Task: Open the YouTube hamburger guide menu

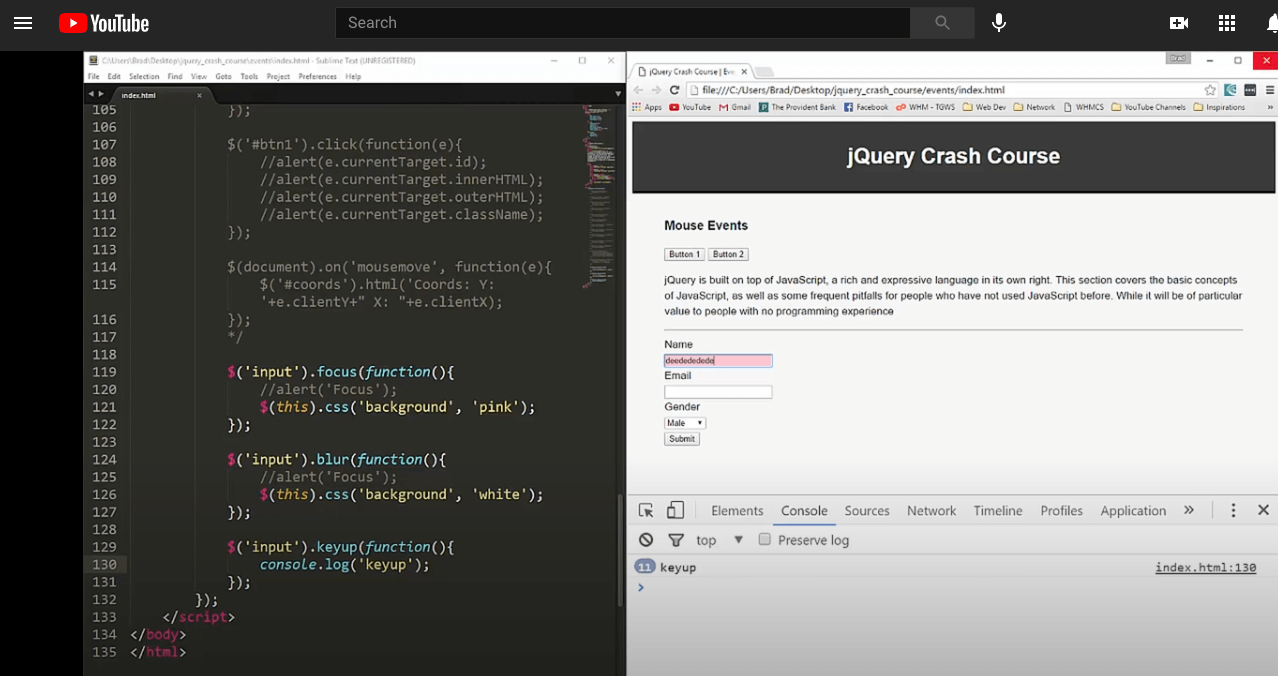Action: coord(23,23)
